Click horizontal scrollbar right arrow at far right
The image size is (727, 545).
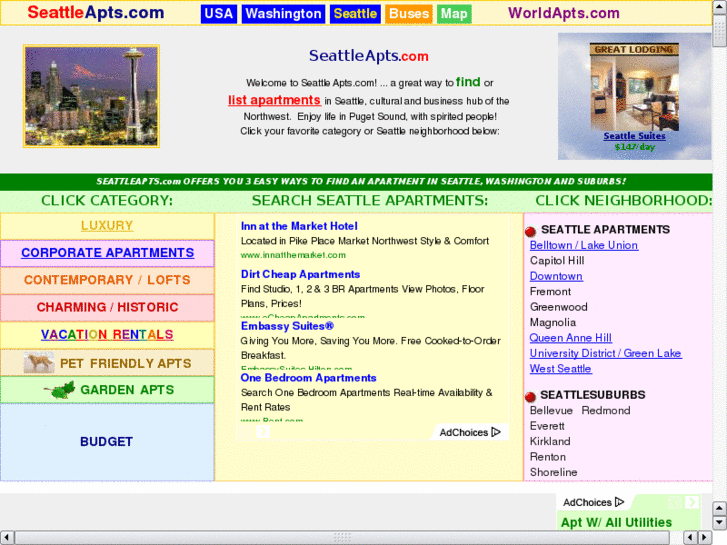point(705,538)
